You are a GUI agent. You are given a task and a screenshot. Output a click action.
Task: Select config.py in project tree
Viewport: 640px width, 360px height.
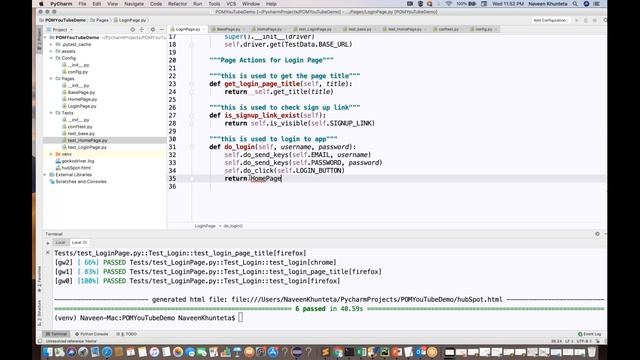[75, 72]
